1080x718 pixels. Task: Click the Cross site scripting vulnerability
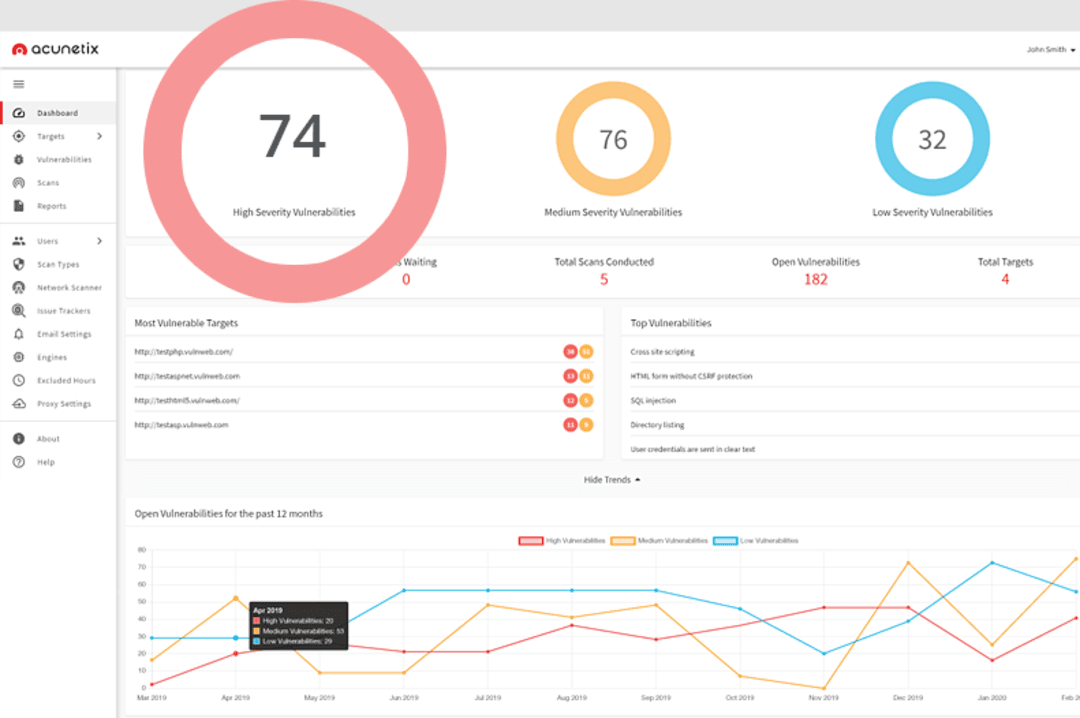[662, 352]
